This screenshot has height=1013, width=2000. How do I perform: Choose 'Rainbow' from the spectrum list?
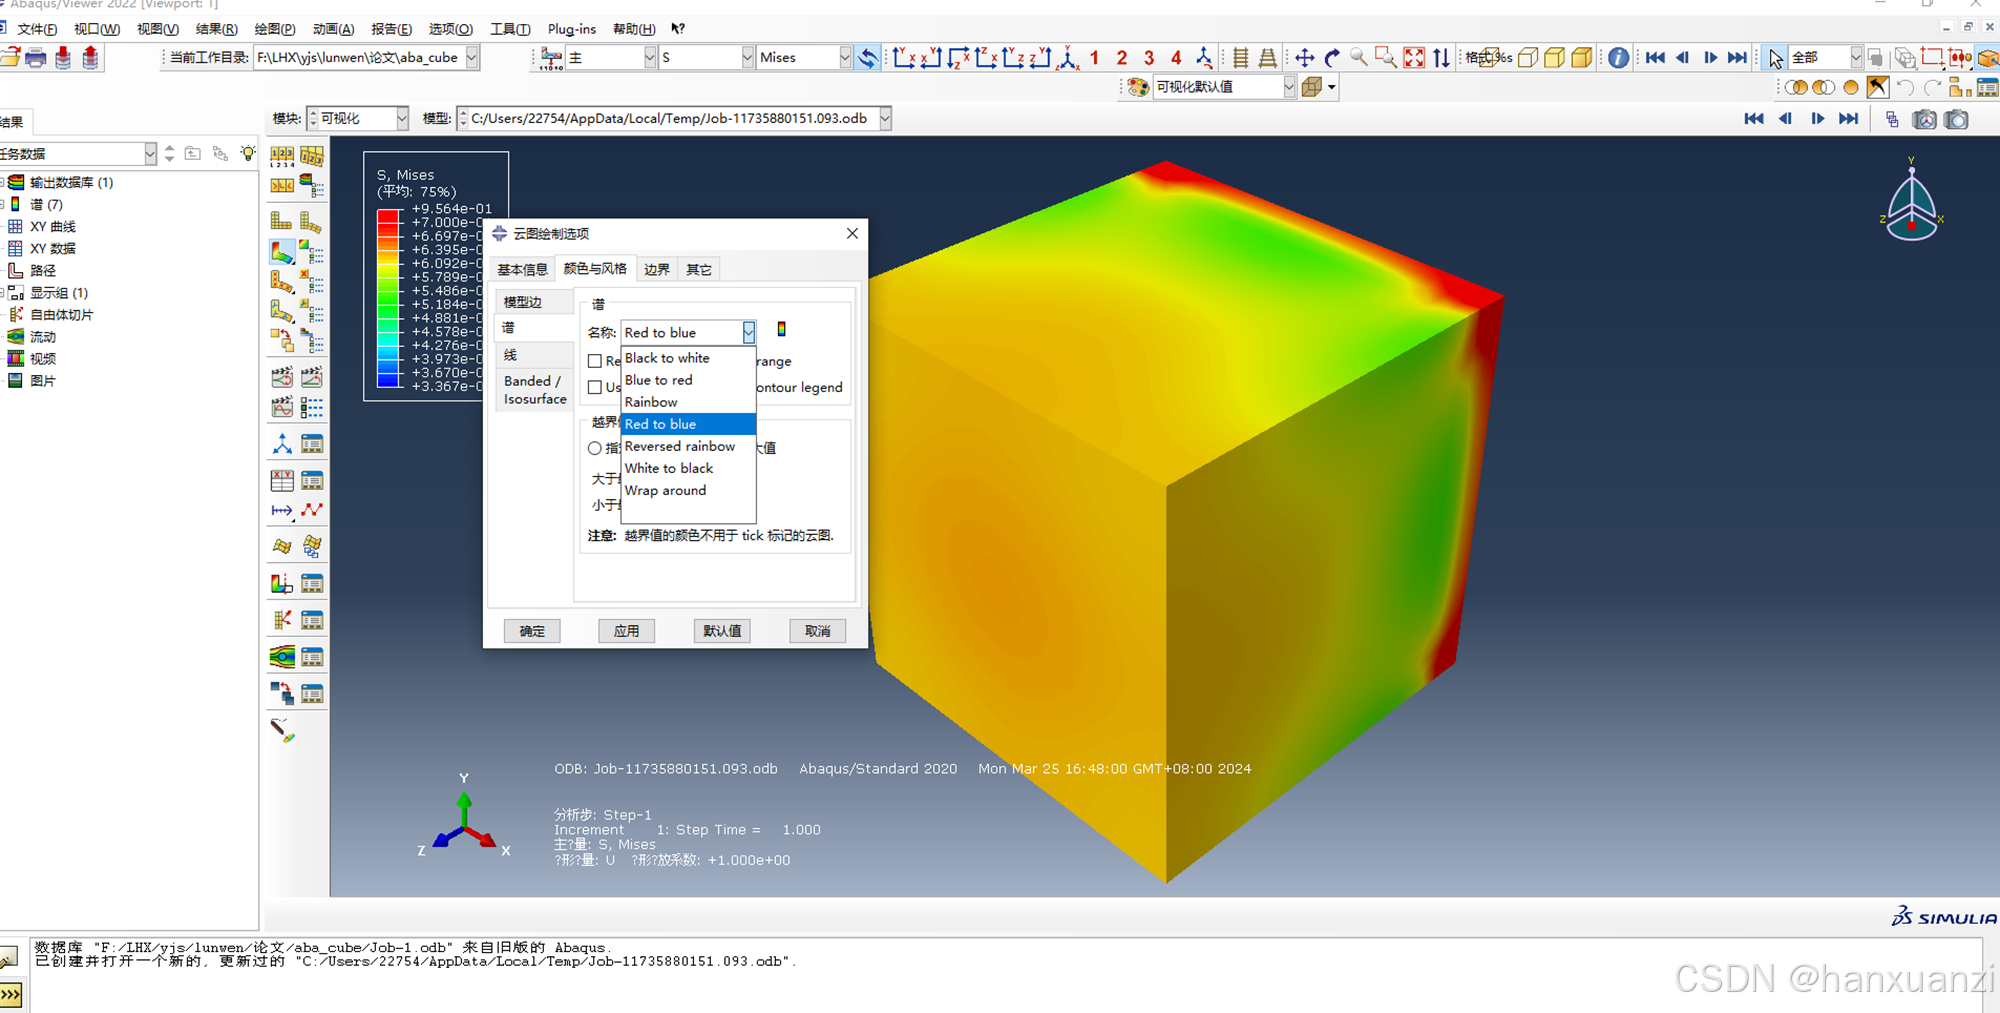pos(688,402)
